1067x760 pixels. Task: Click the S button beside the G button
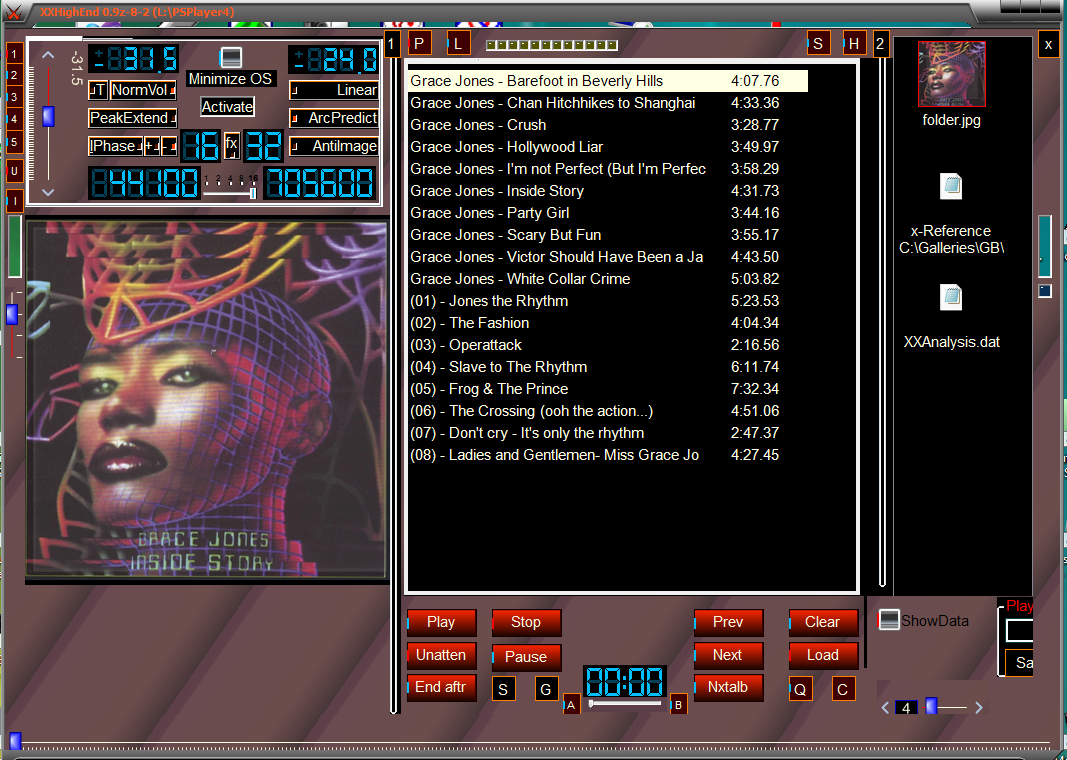coord(503,689)
